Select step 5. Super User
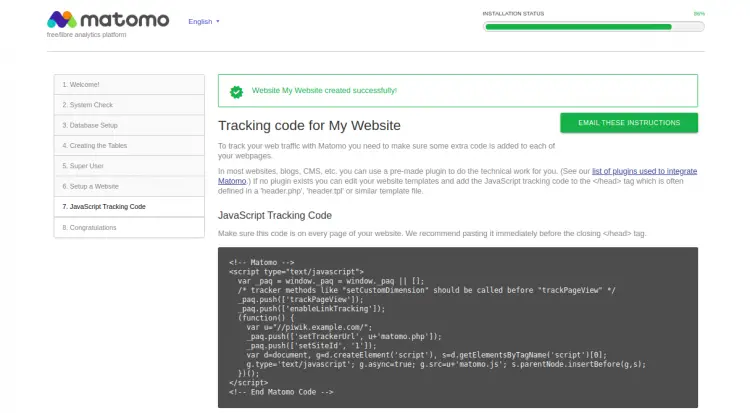 pos(129,166)
